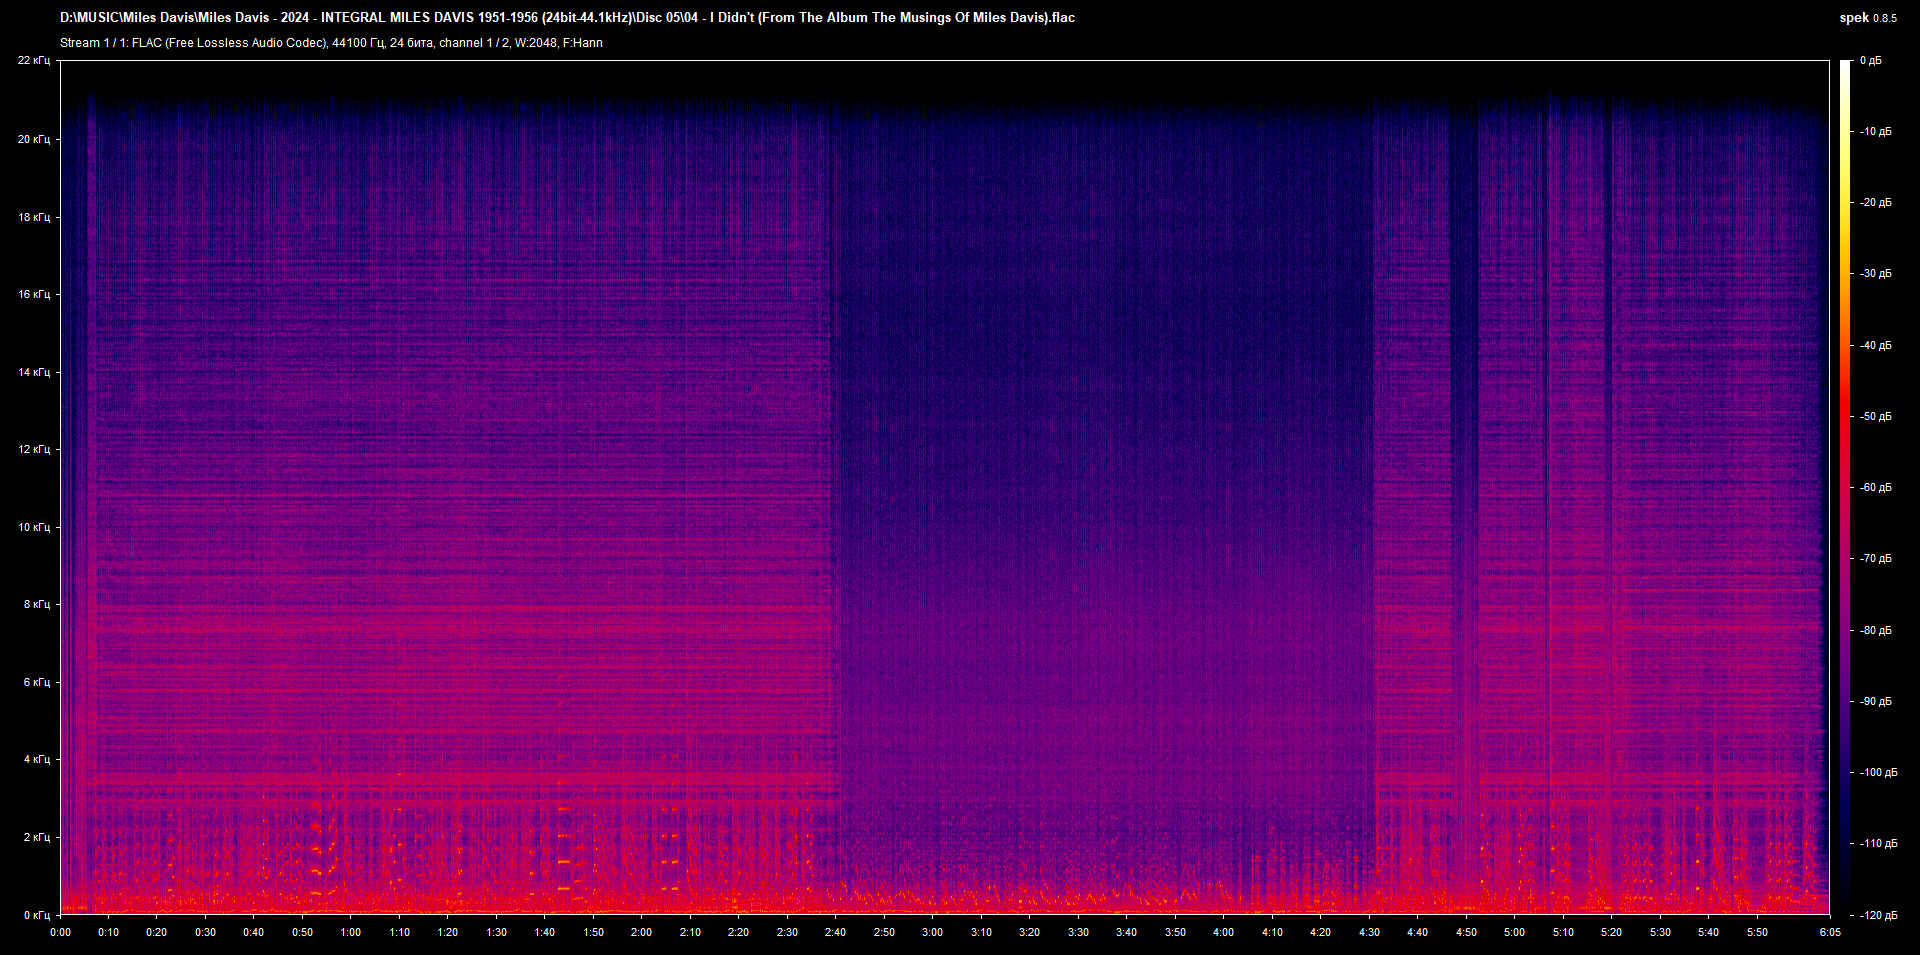1920x955 pixels.
Task: Click the '3:30' time axis label
Action: point(1078,932)
